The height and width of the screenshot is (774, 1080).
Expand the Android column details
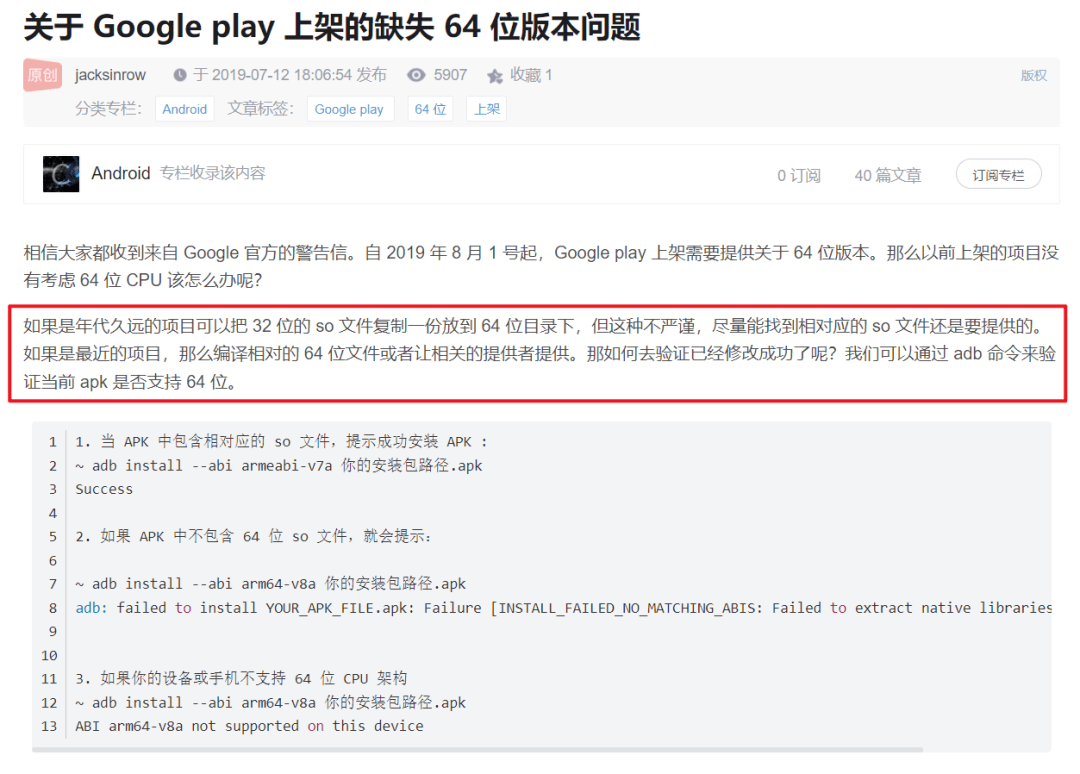click(121, 173)
